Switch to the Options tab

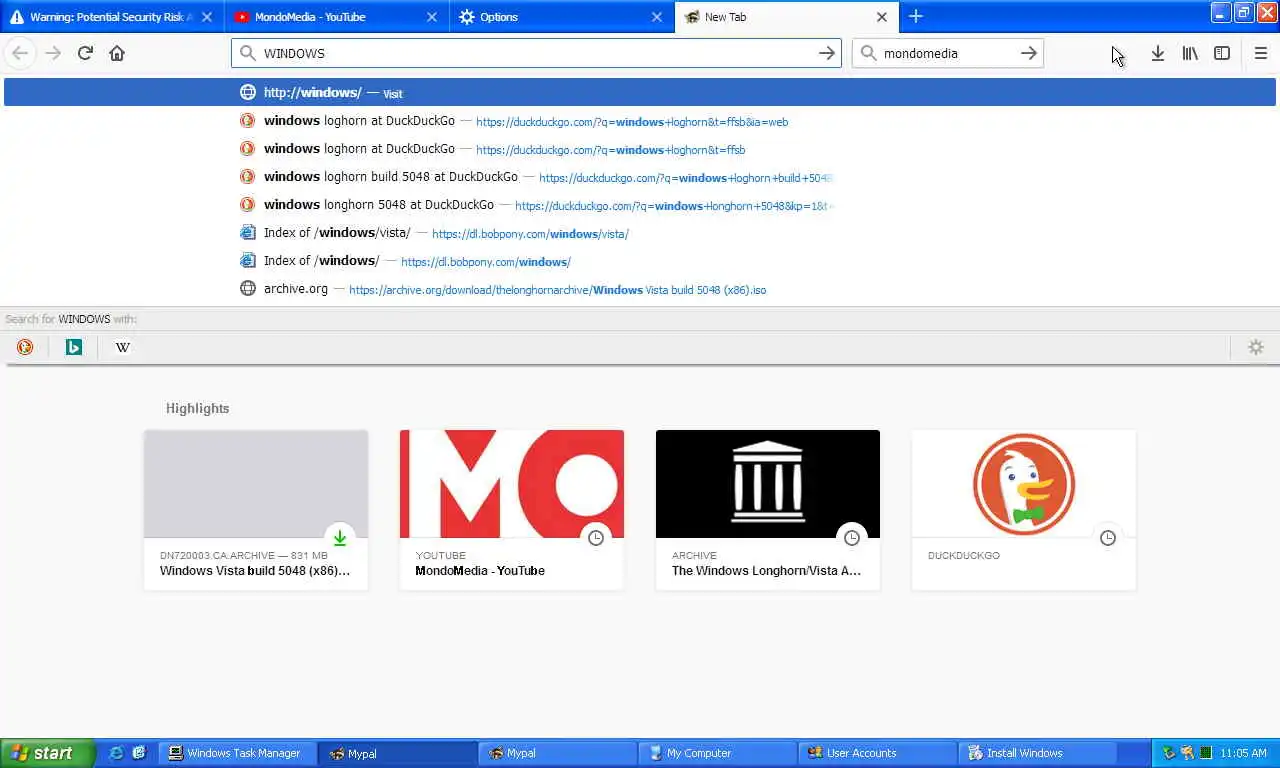(562, 17)
